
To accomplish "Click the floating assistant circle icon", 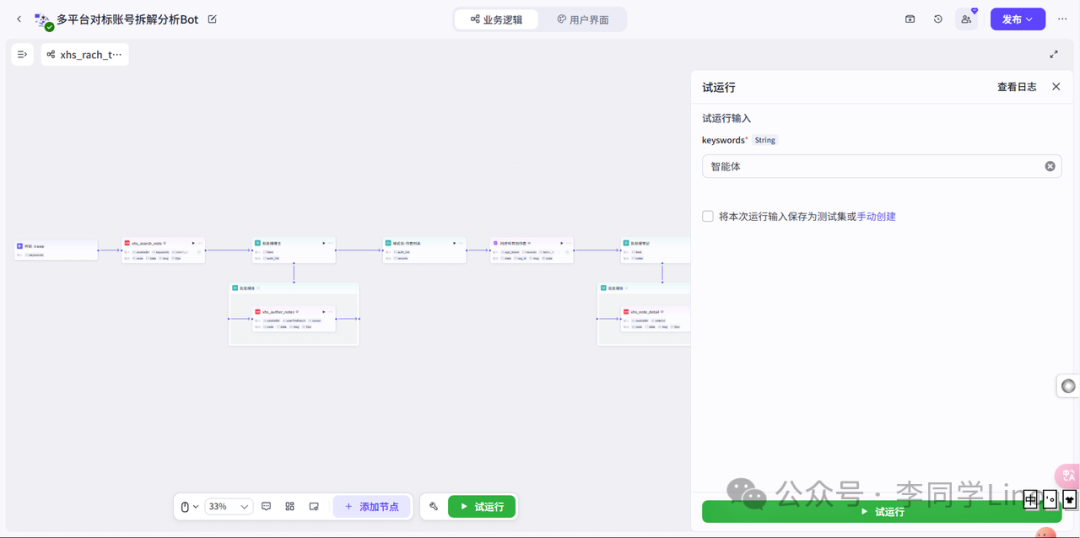I will click(x=1068, y=386).
